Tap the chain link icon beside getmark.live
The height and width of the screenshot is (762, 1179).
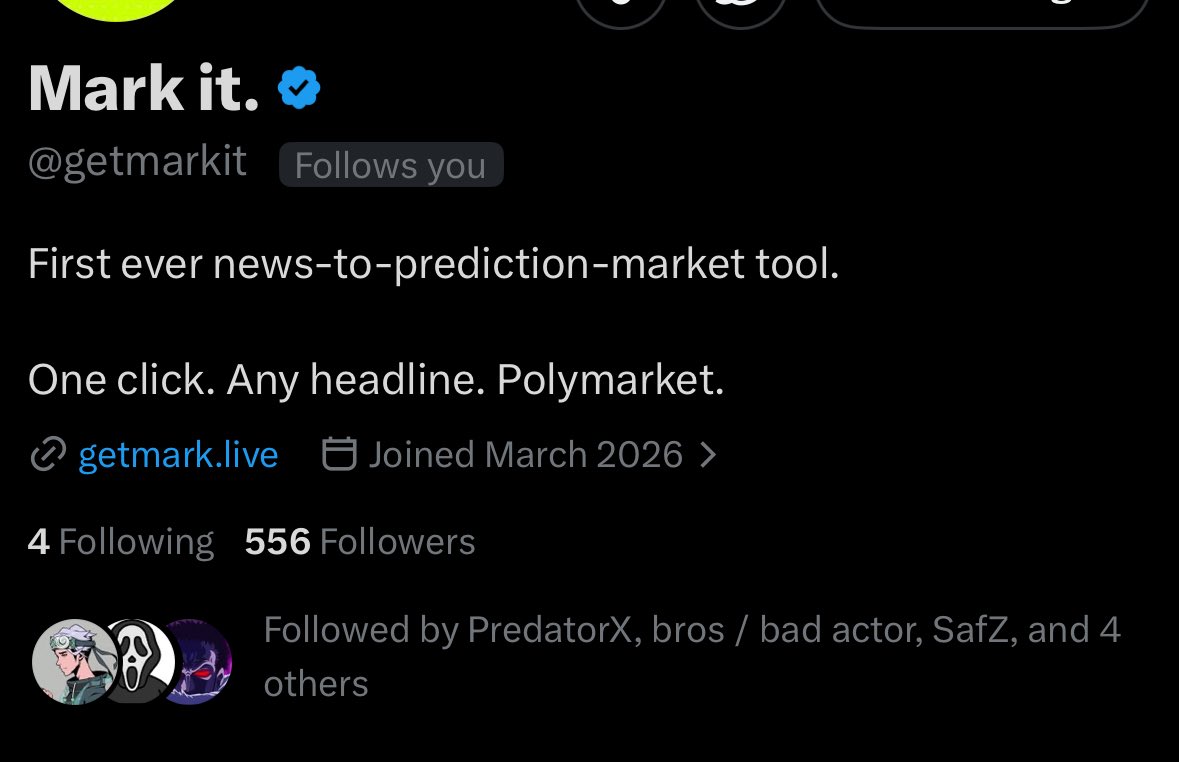(48, 454)
